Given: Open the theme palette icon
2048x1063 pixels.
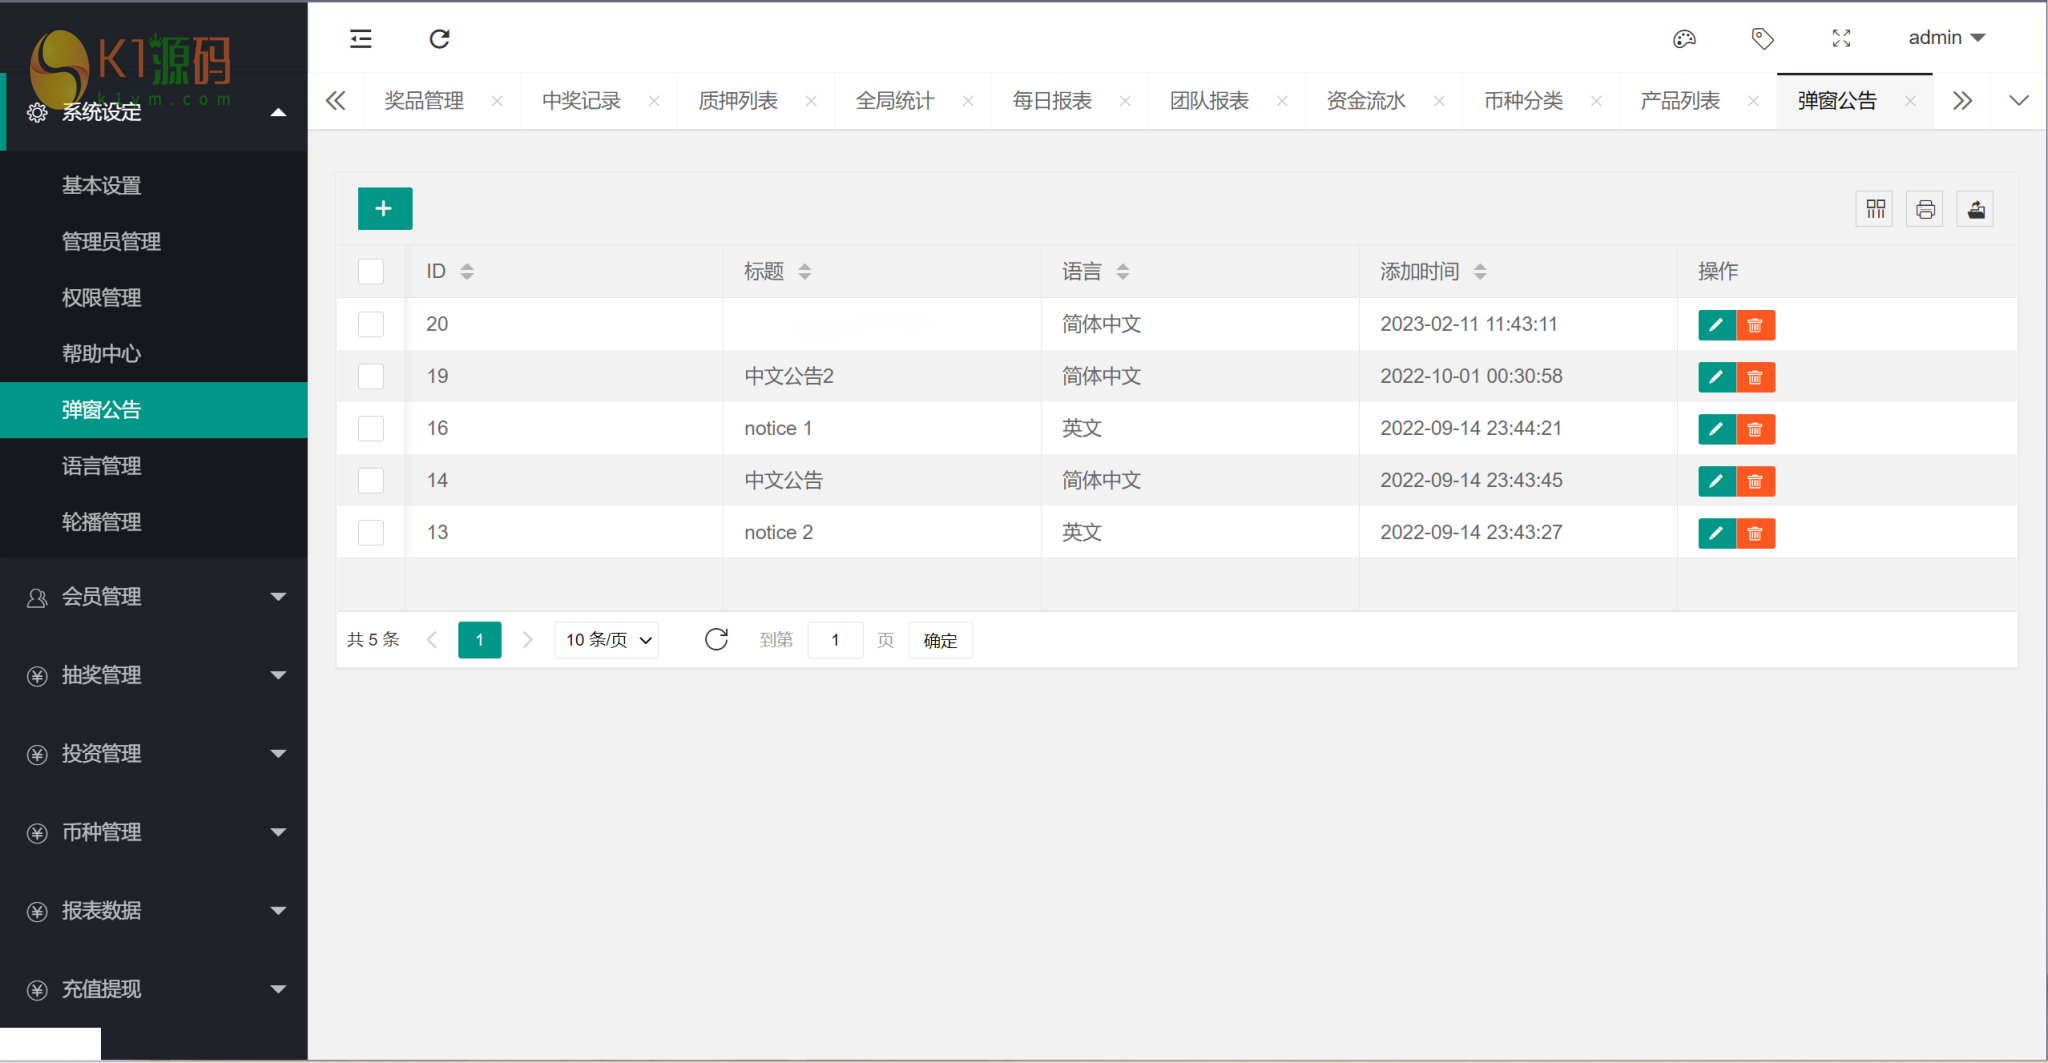Looking at the screenshot, I should 1684,38.
